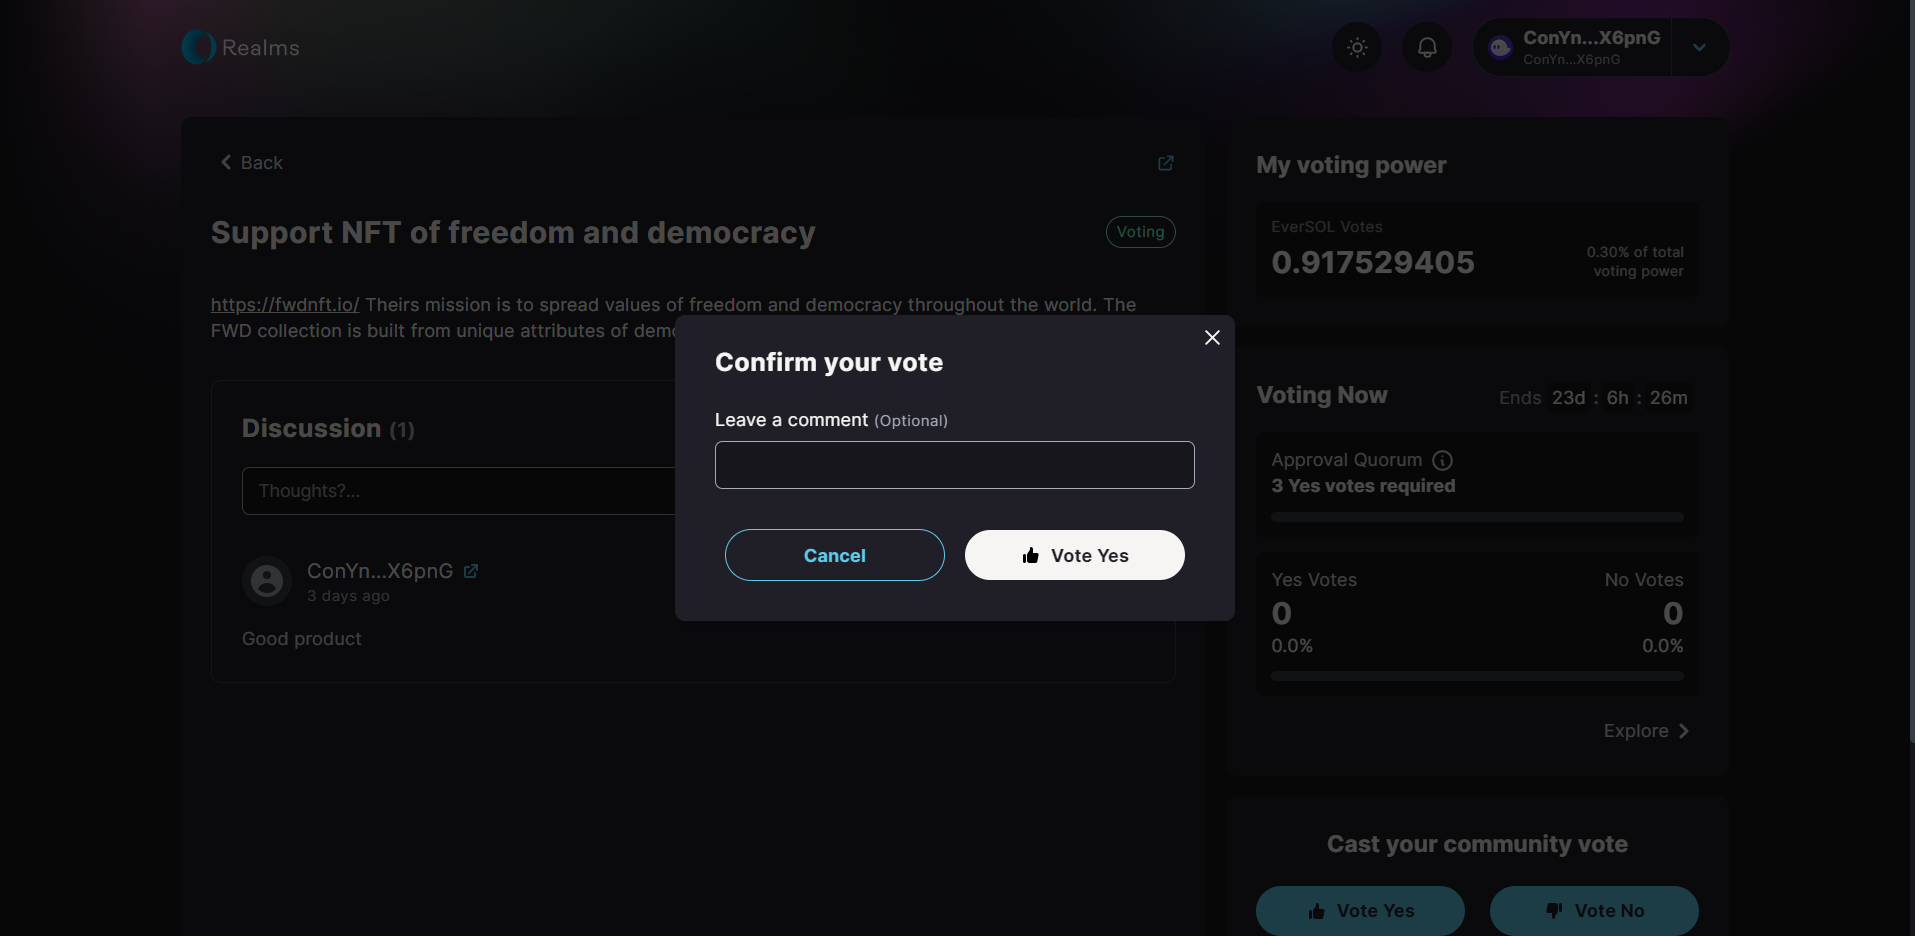
Task: Open notifications bell icon
Action: tap(1427, 47)
